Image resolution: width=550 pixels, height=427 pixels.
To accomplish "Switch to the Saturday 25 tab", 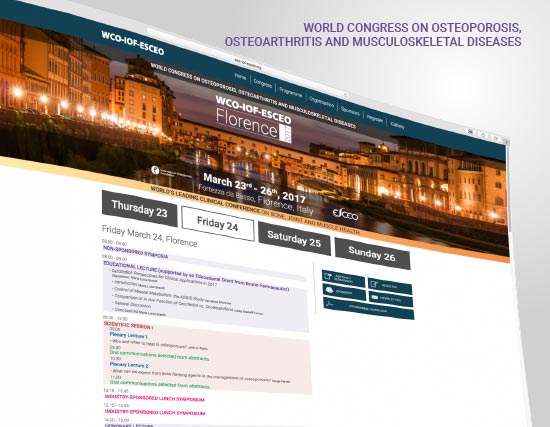I will point(294,239).
